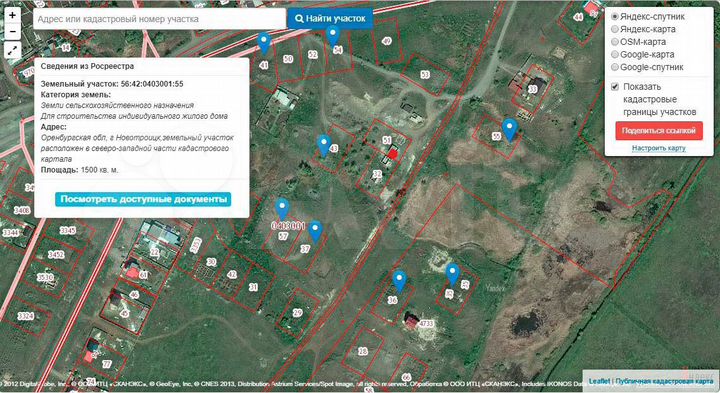Toggle cadastral boundaries display checkbox
The height and width of the screenshot is (393, 720).
point(615,87)
